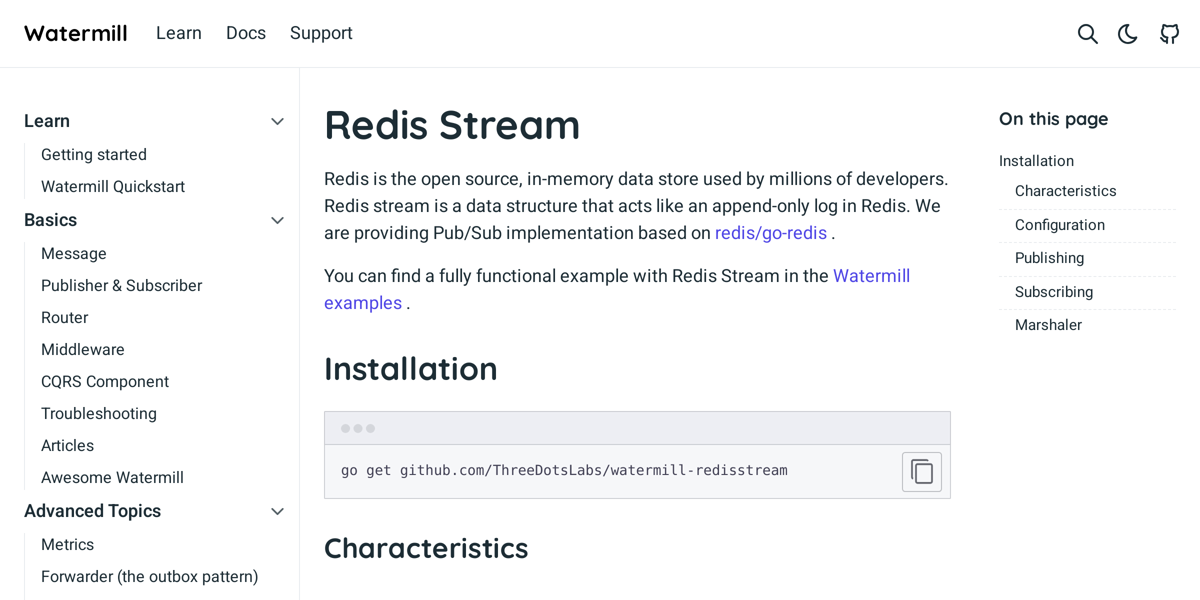This screenshot has height=600, width=1200.
Task: Select Publisher & Subscriber in the sidebar
Action: 121,285
